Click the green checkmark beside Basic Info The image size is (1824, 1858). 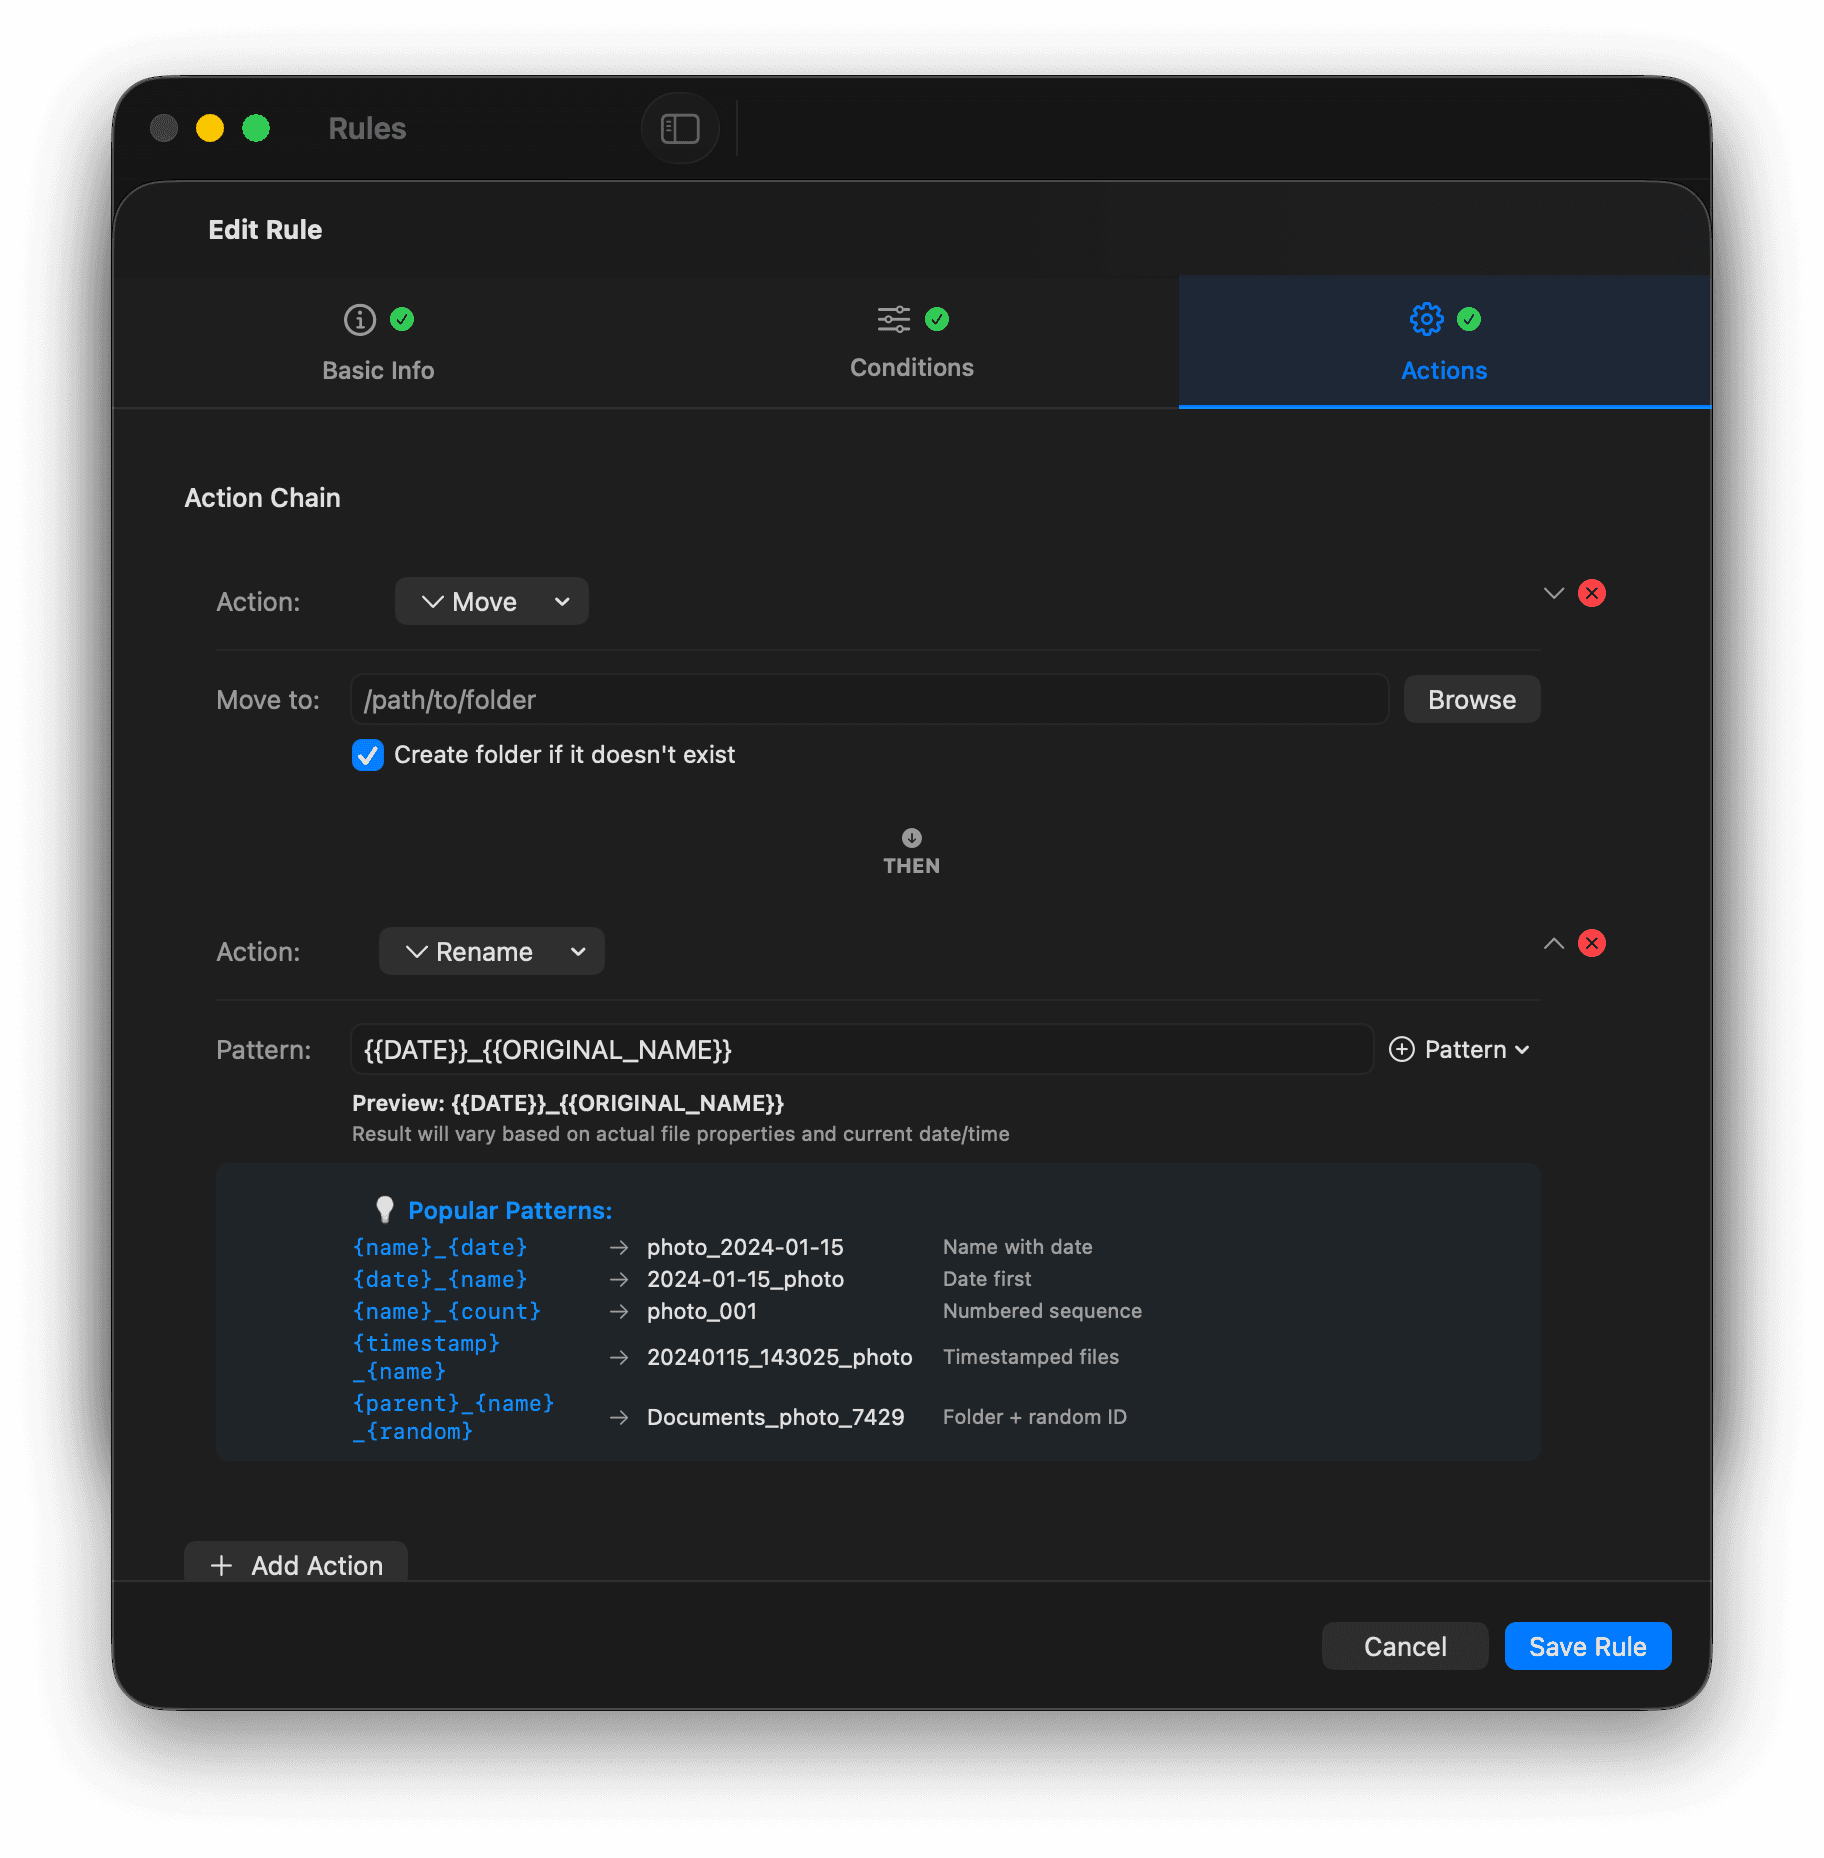tap(402, 319)
